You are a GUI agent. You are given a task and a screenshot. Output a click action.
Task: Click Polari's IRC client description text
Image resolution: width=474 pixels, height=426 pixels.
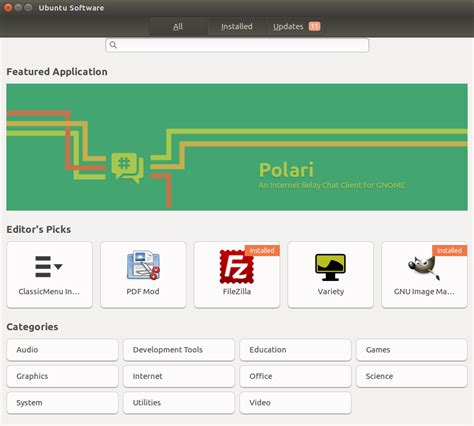pos(332,185)
